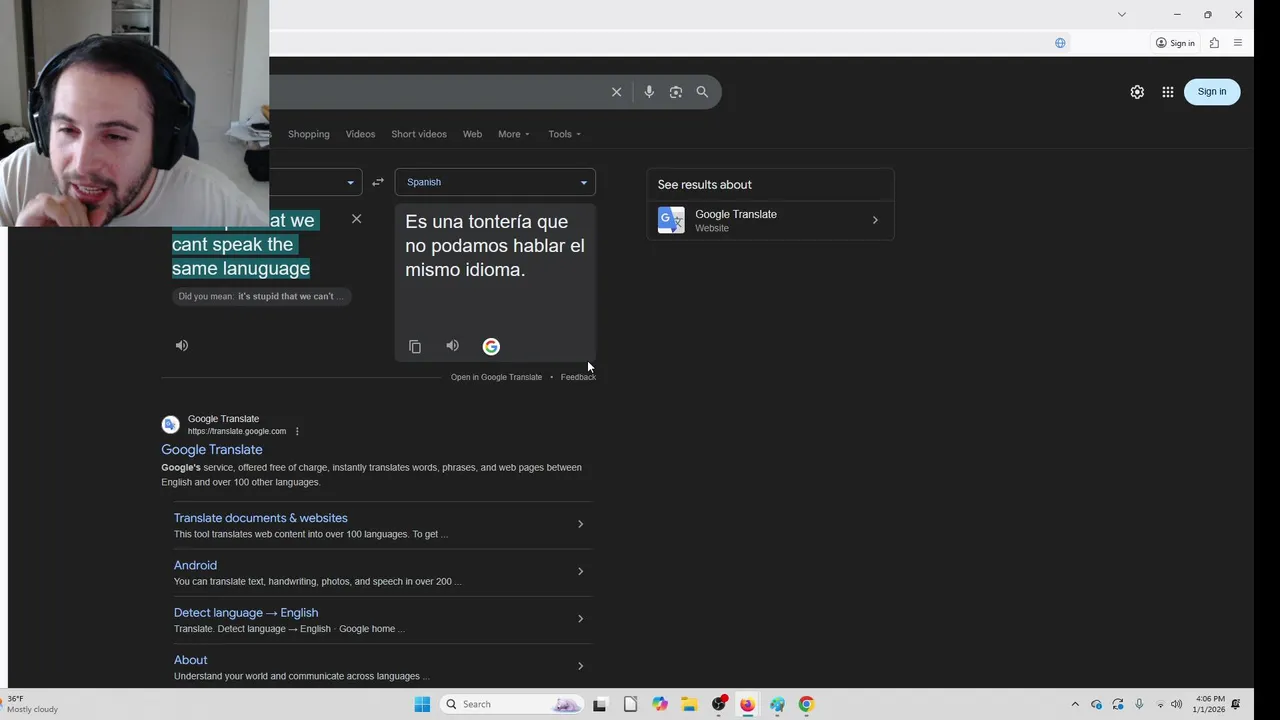This screenshot has height=720, width=1280.
Task: Expand the About sitelink chevron
Action: (580, 666)
